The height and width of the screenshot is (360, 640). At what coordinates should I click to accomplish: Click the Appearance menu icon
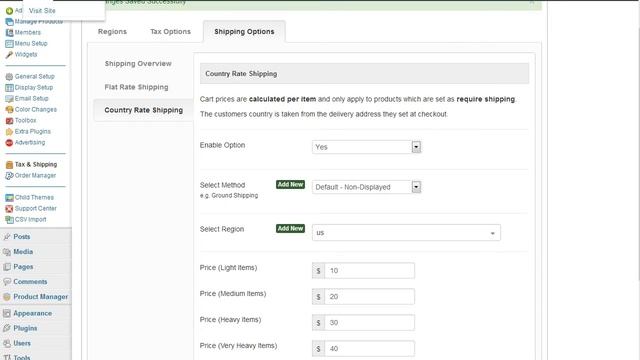point(7,313)
